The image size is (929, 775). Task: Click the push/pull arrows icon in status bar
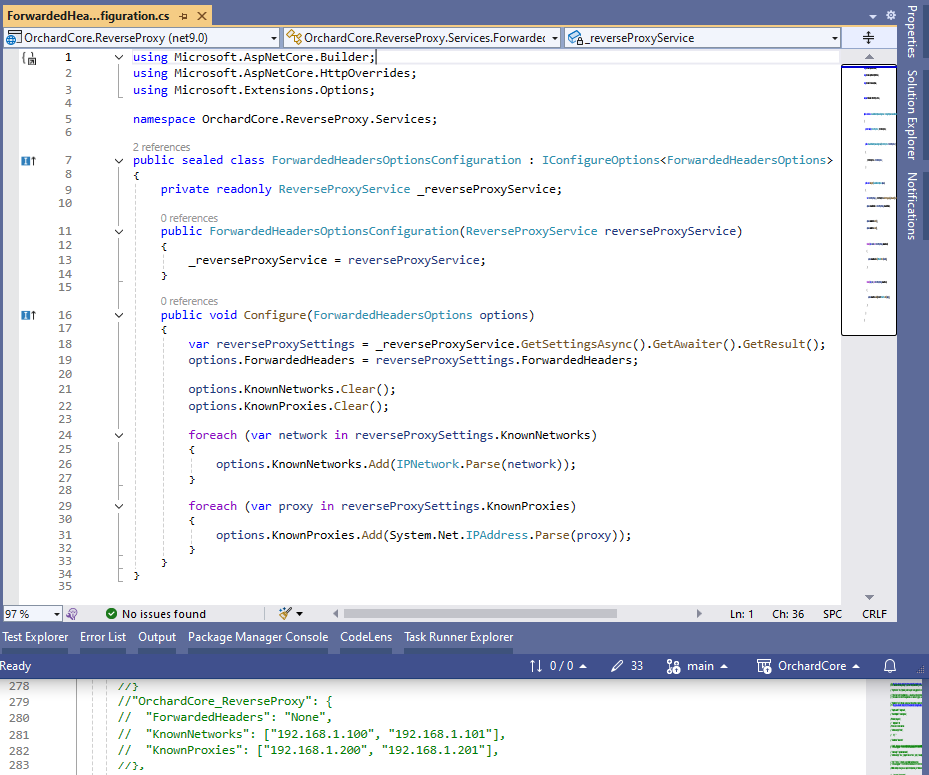click(x=536, y=666)
